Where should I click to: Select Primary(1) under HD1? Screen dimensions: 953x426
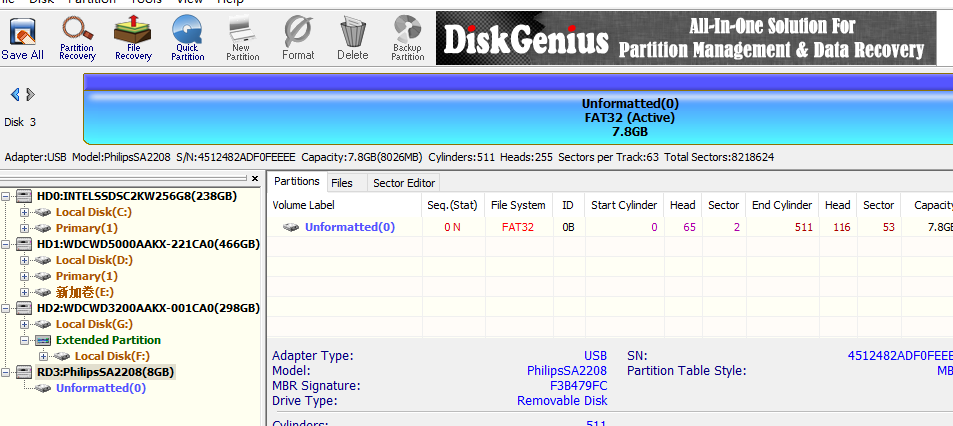click(x=86, y=276)
